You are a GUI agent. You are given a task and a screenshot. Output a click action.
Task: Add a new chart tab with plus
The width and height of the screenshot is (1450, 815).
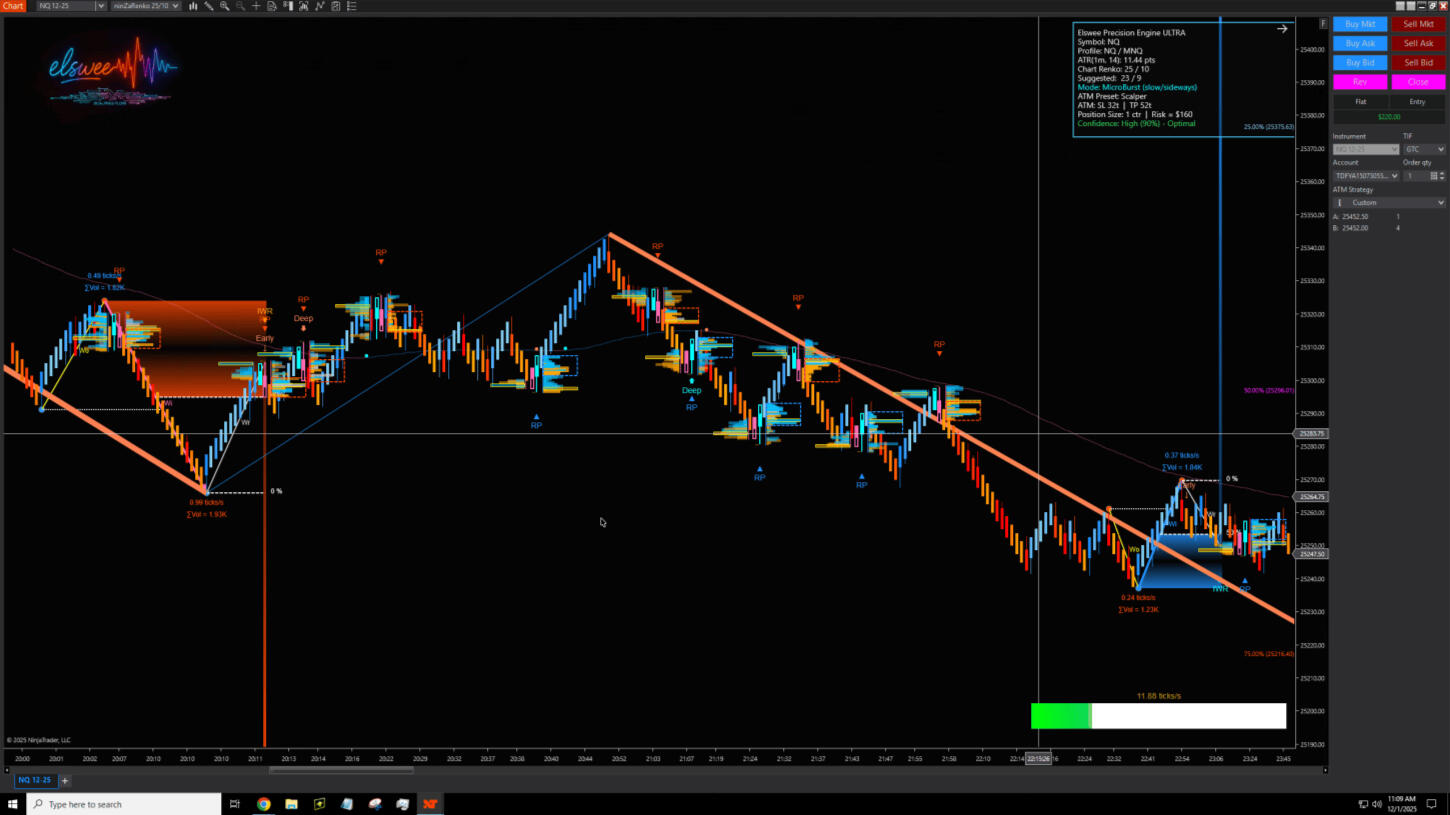(x=65, y=780)
